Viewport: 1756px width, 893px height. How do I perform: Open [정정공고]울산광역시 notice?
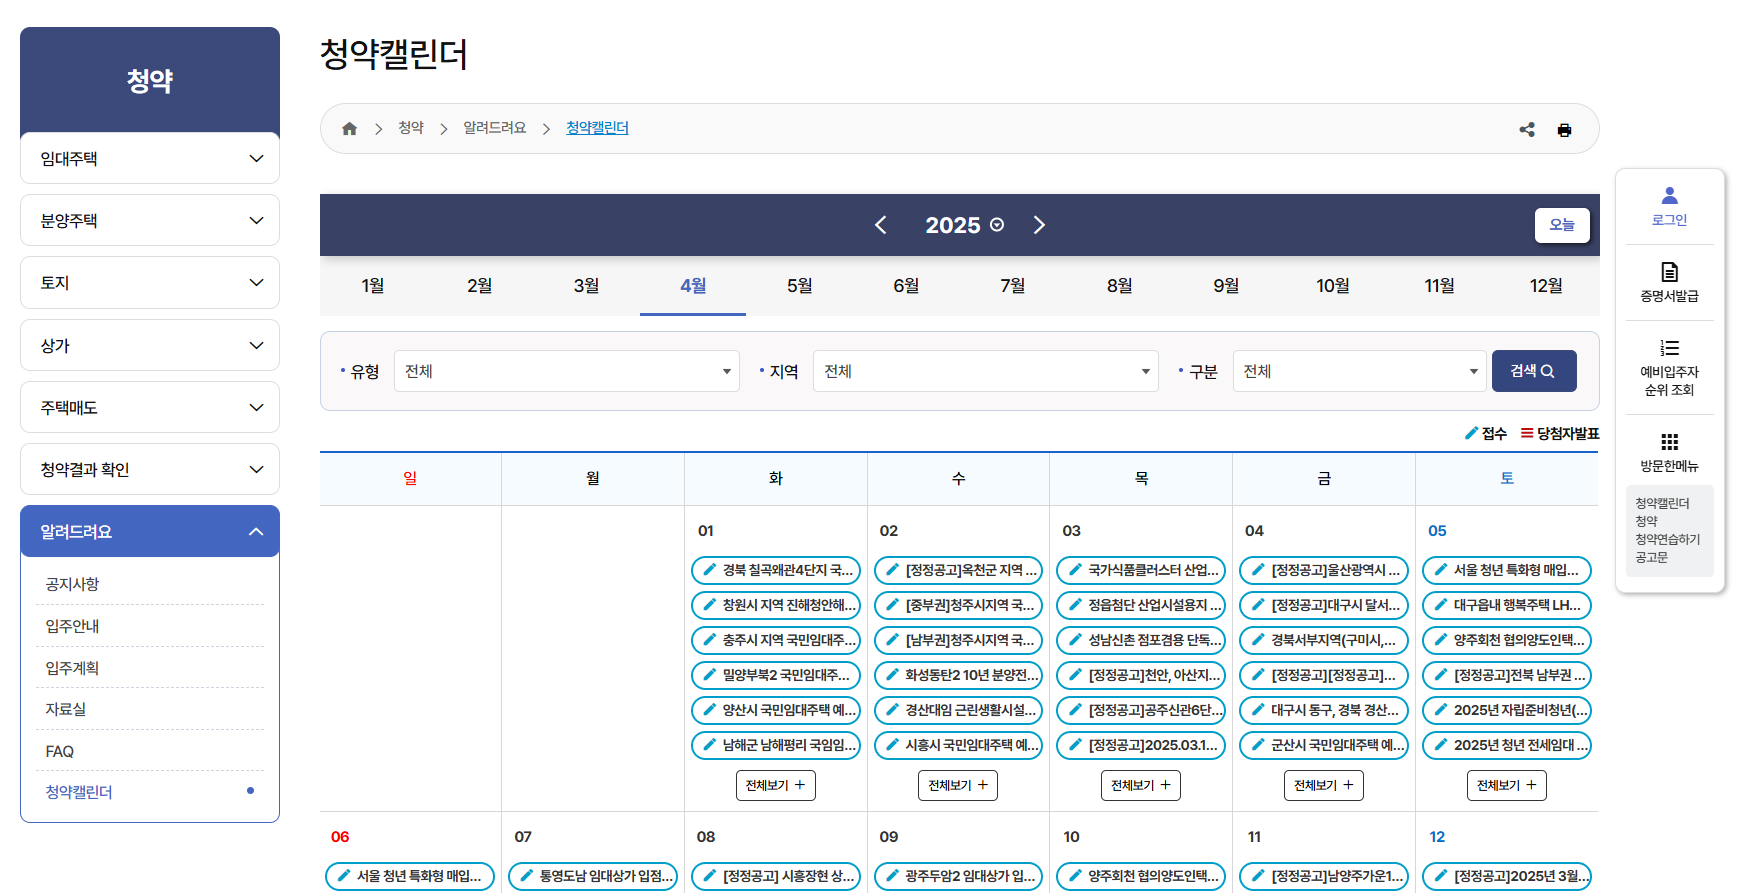(x=1324, y=570)
